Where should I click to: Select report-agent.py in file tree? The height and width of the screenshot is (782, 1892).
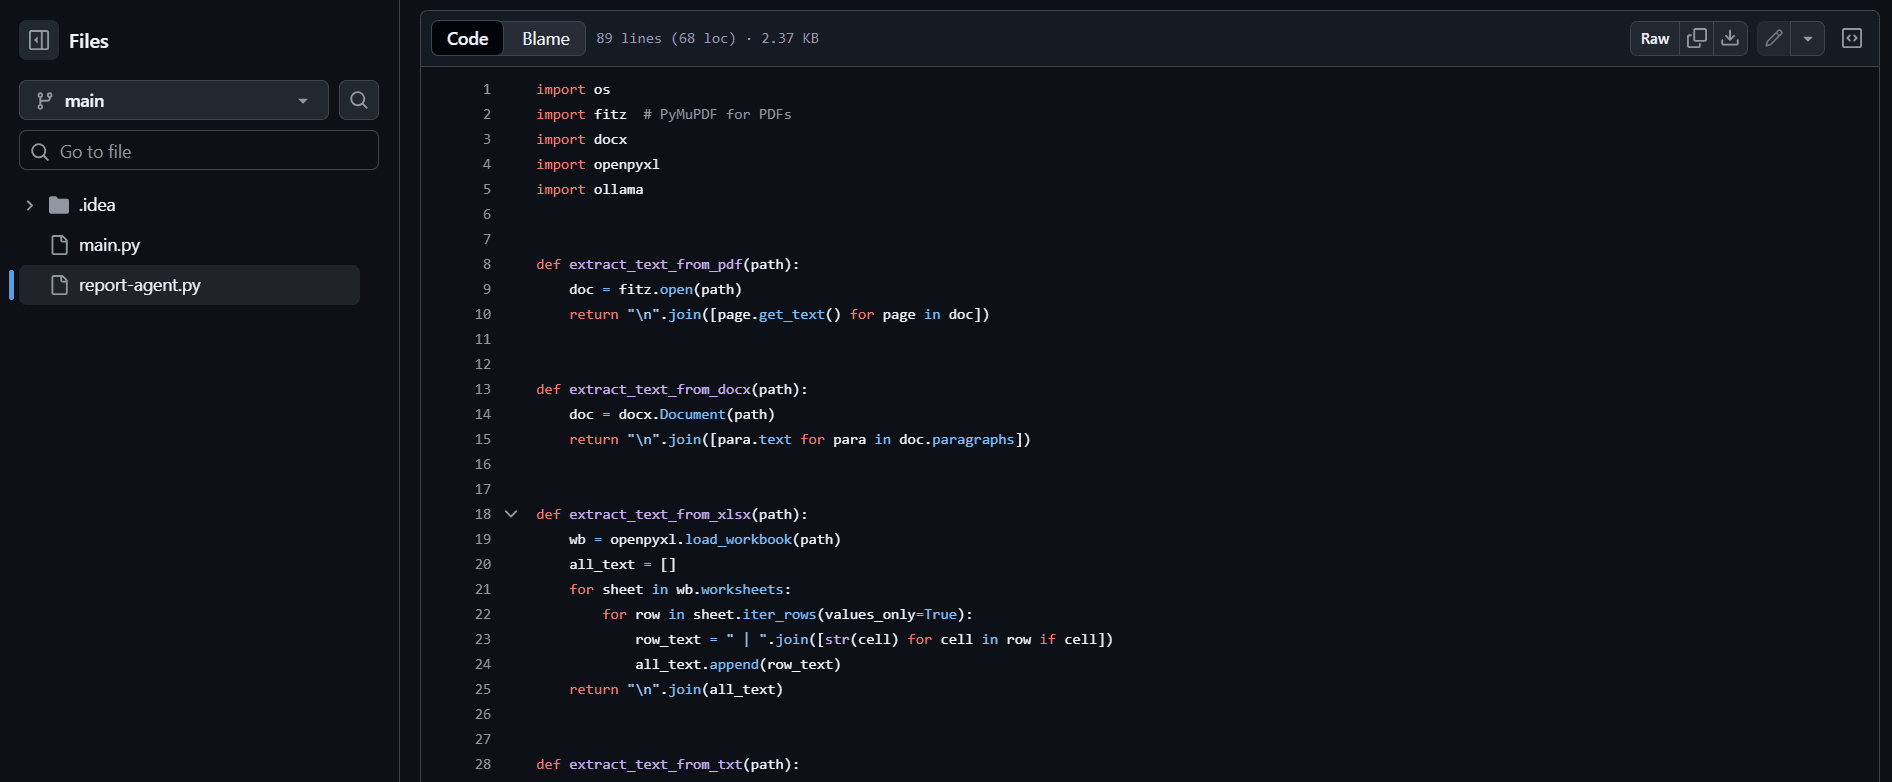pos(139,285)
